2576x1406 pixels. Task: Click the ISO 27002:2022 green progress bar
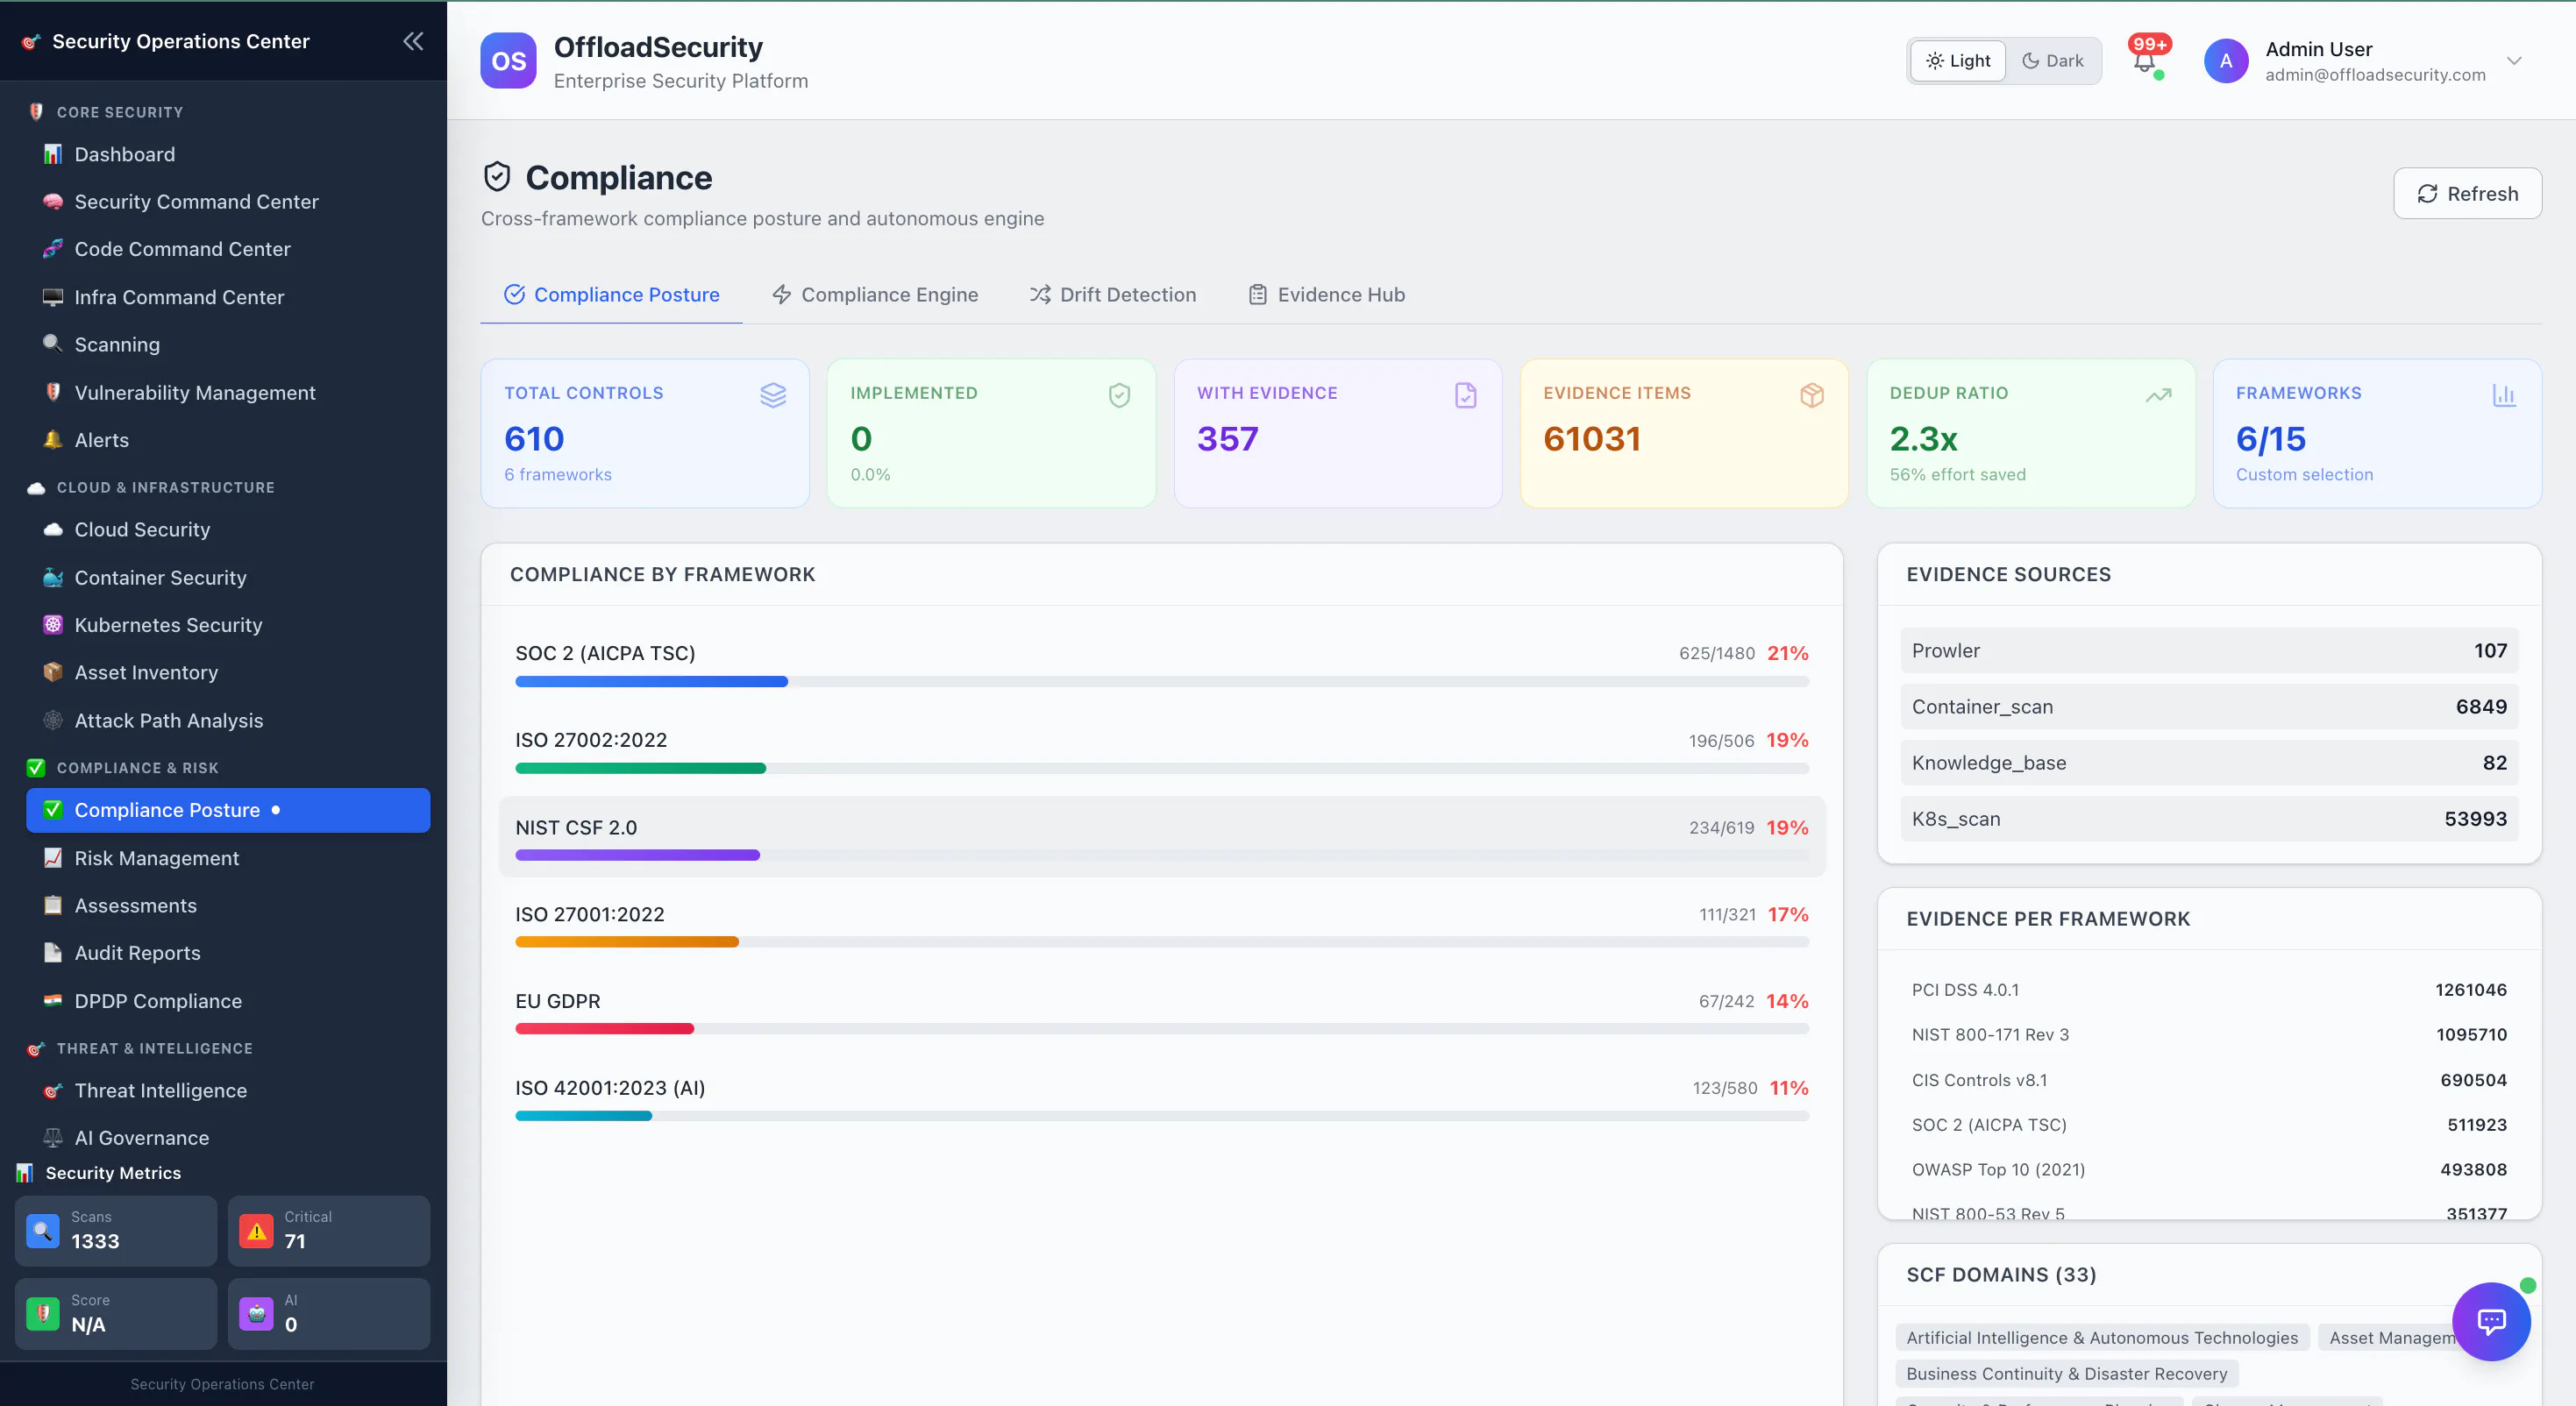tap(640, 768)
